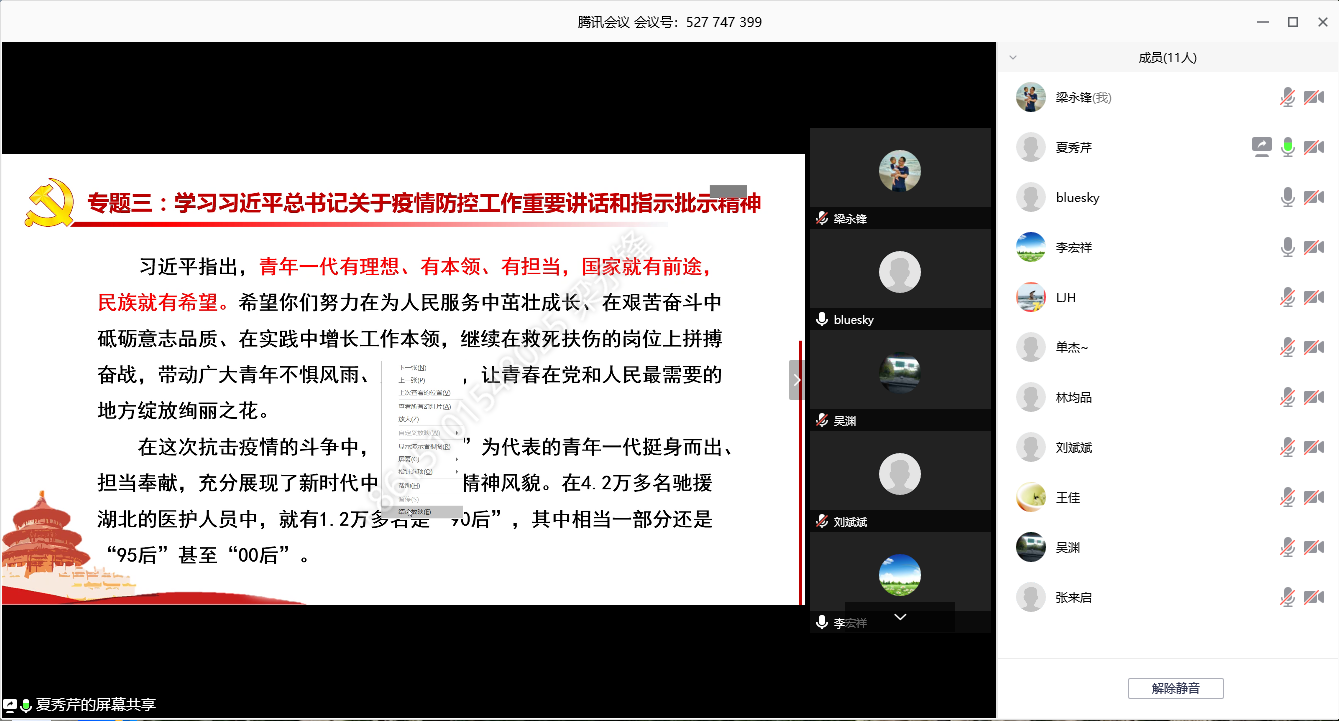Click 王佳's avatar in the member list
Image resolution: width=1339 pixels, height=721 pixels.
[x=1031, y=497]
